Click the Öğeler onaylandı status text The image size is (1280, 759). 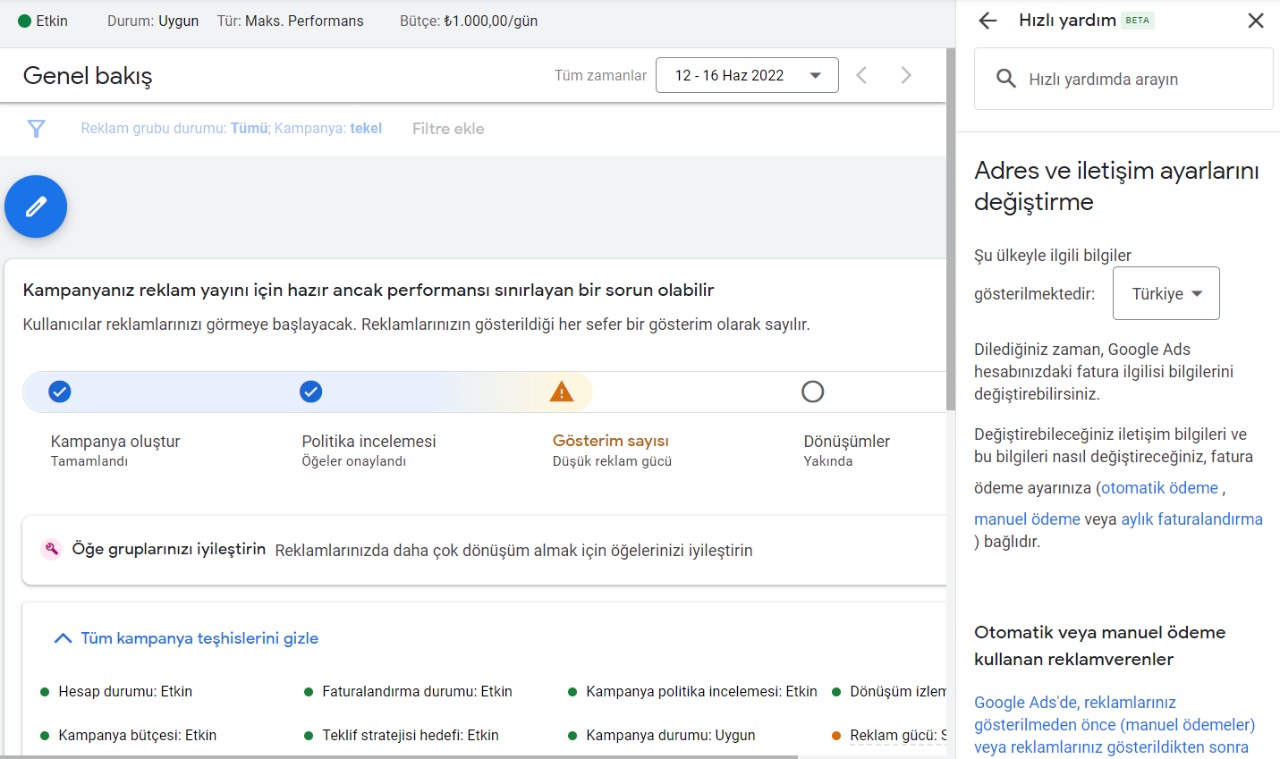(354, 461)
